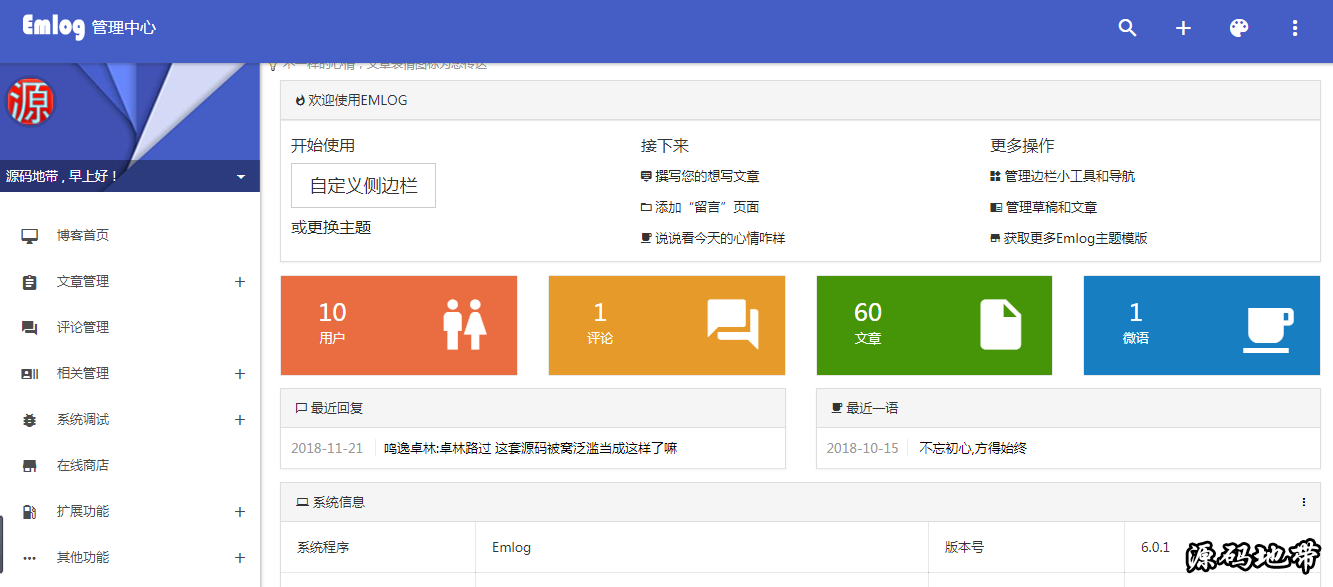Expand 其他功能 with its plus sign
The width and height of the screenshot is (1333, 587).
point(240,558)
